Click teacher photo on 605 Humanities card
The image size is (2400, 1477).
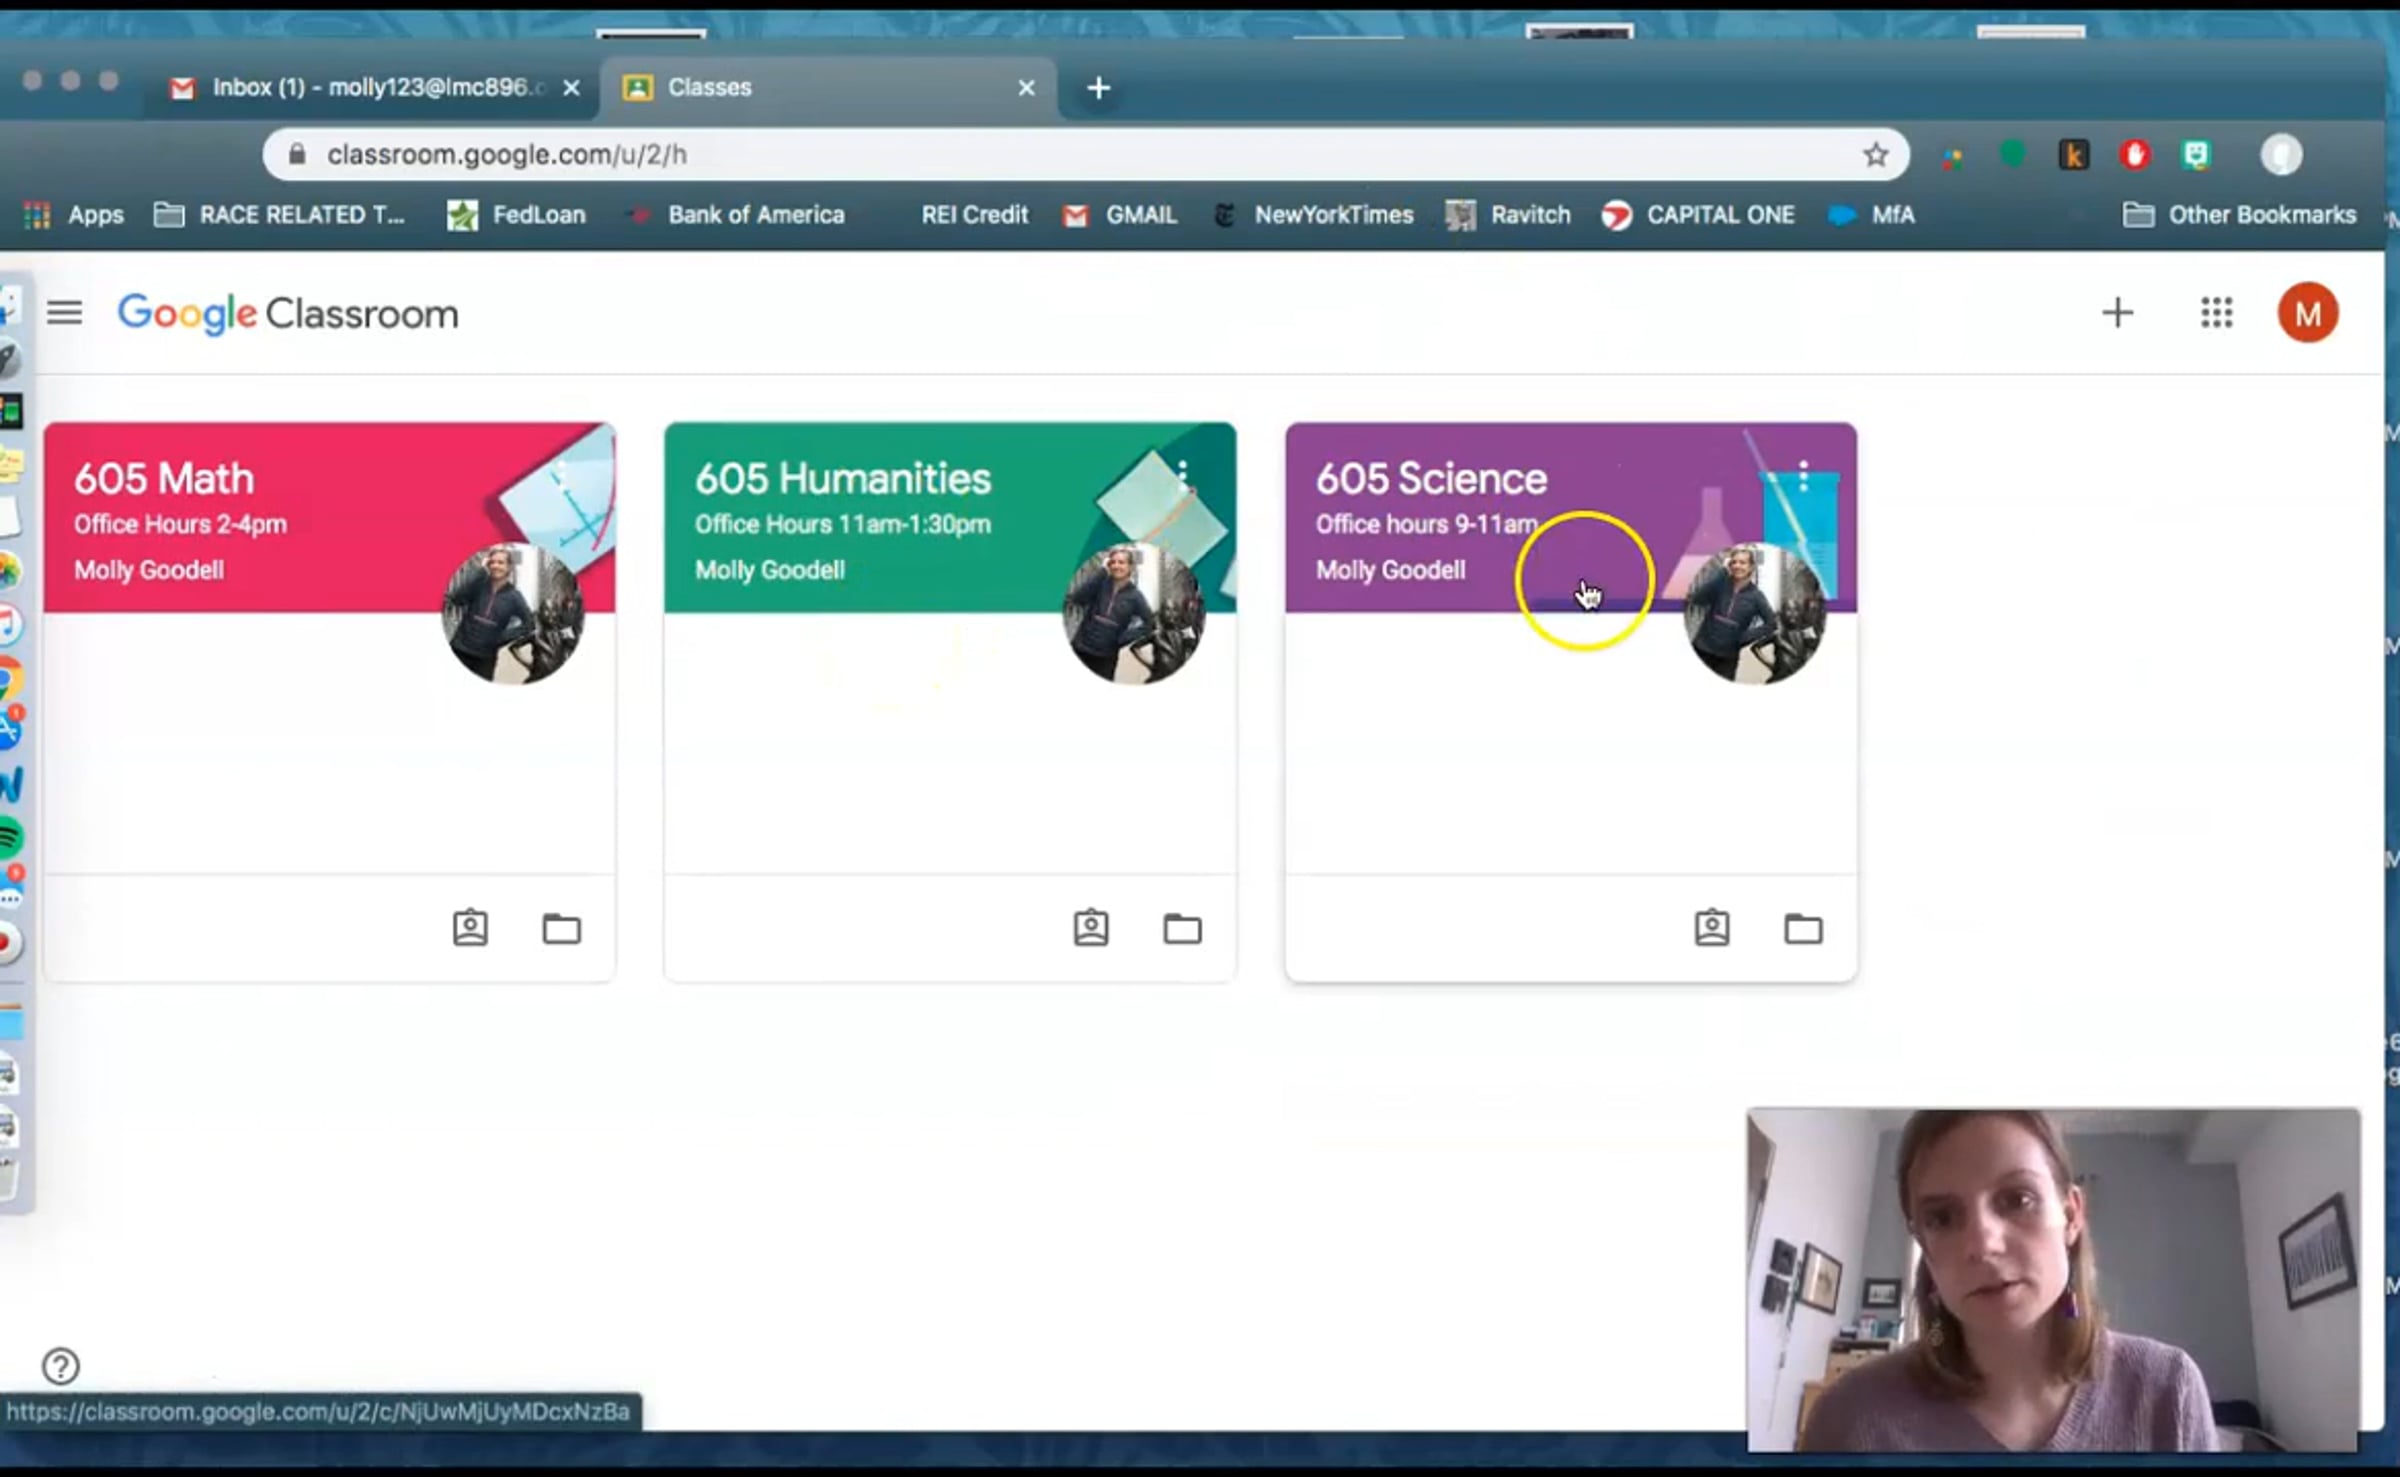[1134, 614]
